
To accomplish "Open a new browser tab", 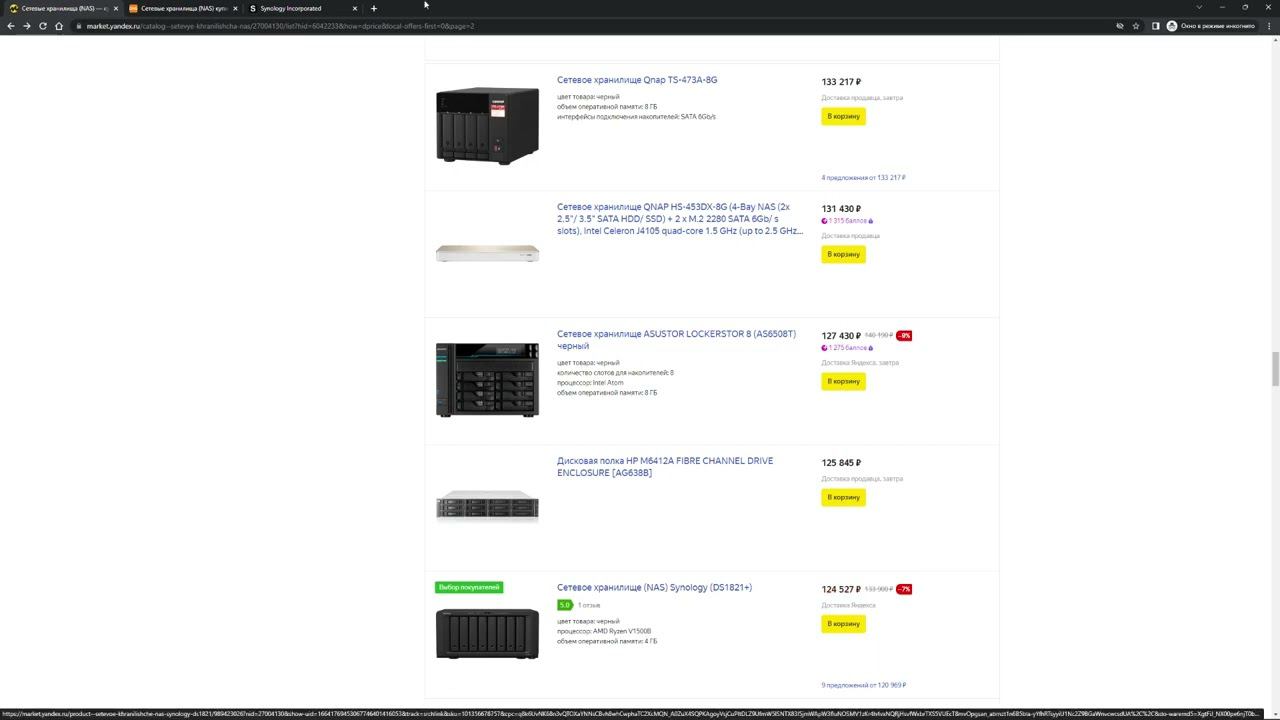I will click(374, 8).
